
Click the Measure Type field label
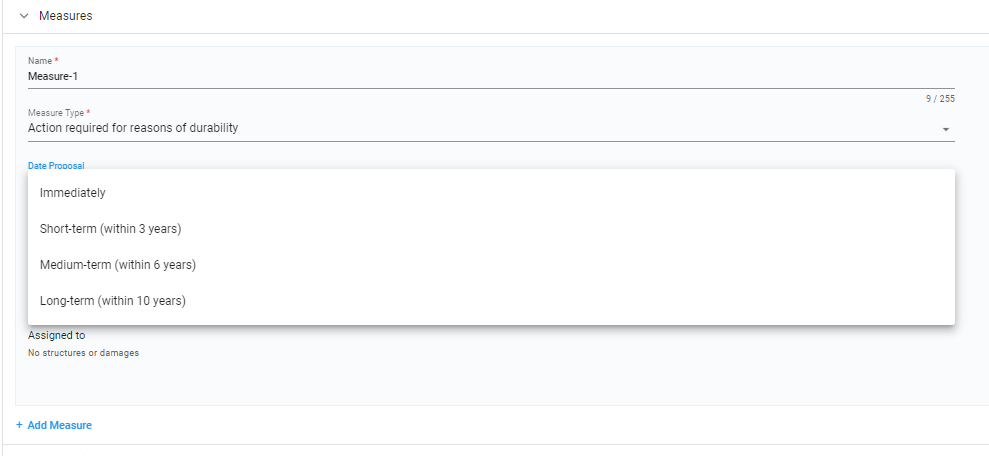click(56, 113)
